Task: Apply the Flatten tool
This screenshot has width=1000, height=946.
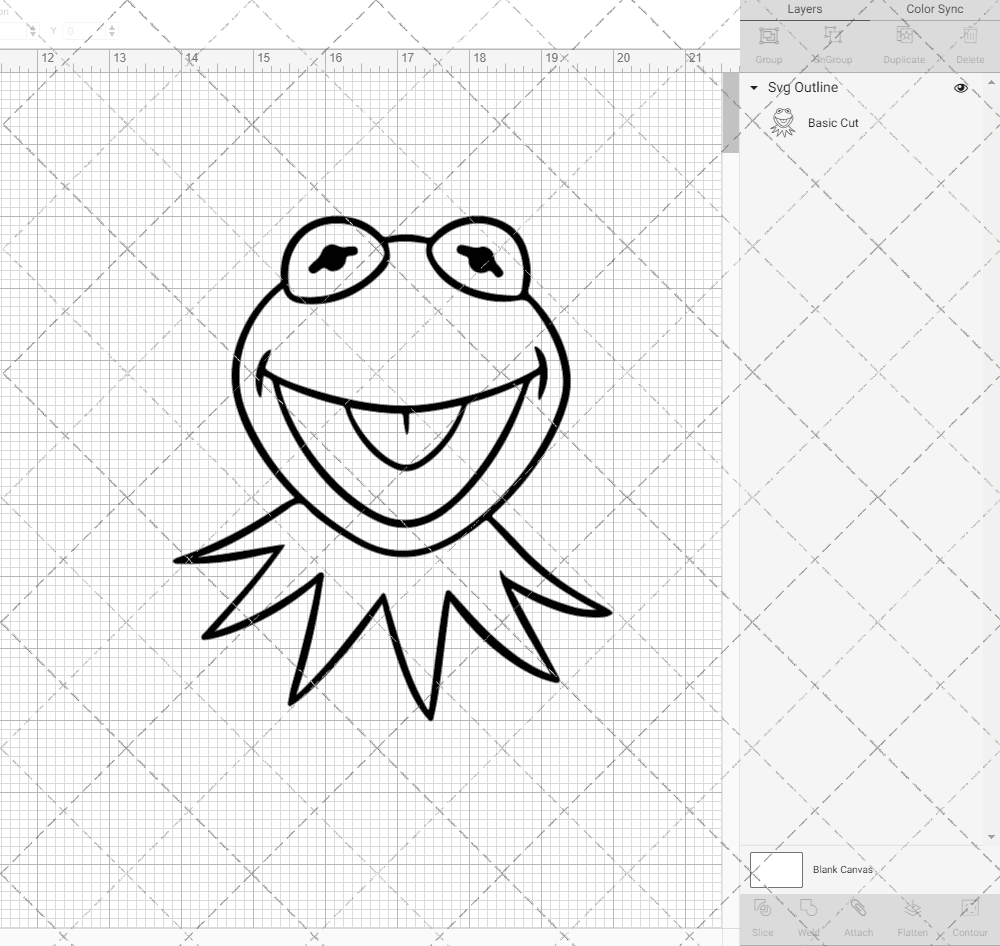Action: 912,917
